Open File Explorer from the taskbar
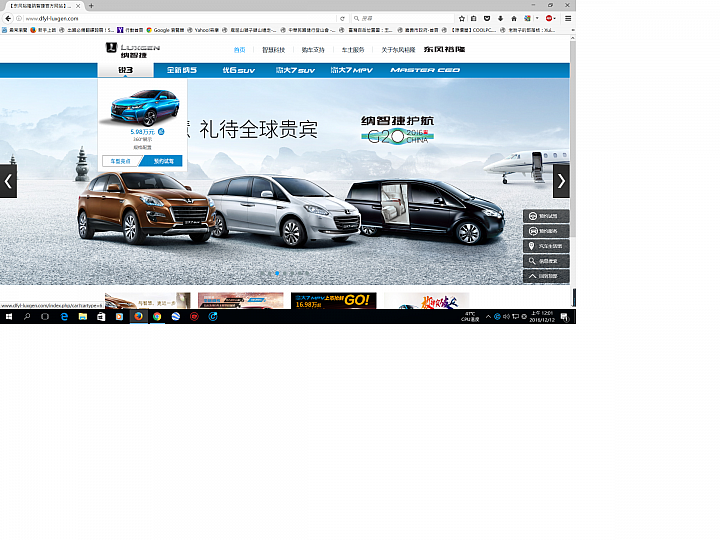The height and width of the screenshot is (540, 720). click(x=83, y=316)
